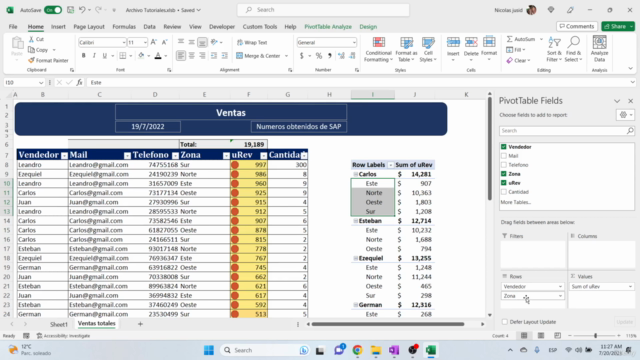Switch to Sheet1 worksheet tab
The height and width of the screenshot is (360, 640).
[x=58, y=324]
